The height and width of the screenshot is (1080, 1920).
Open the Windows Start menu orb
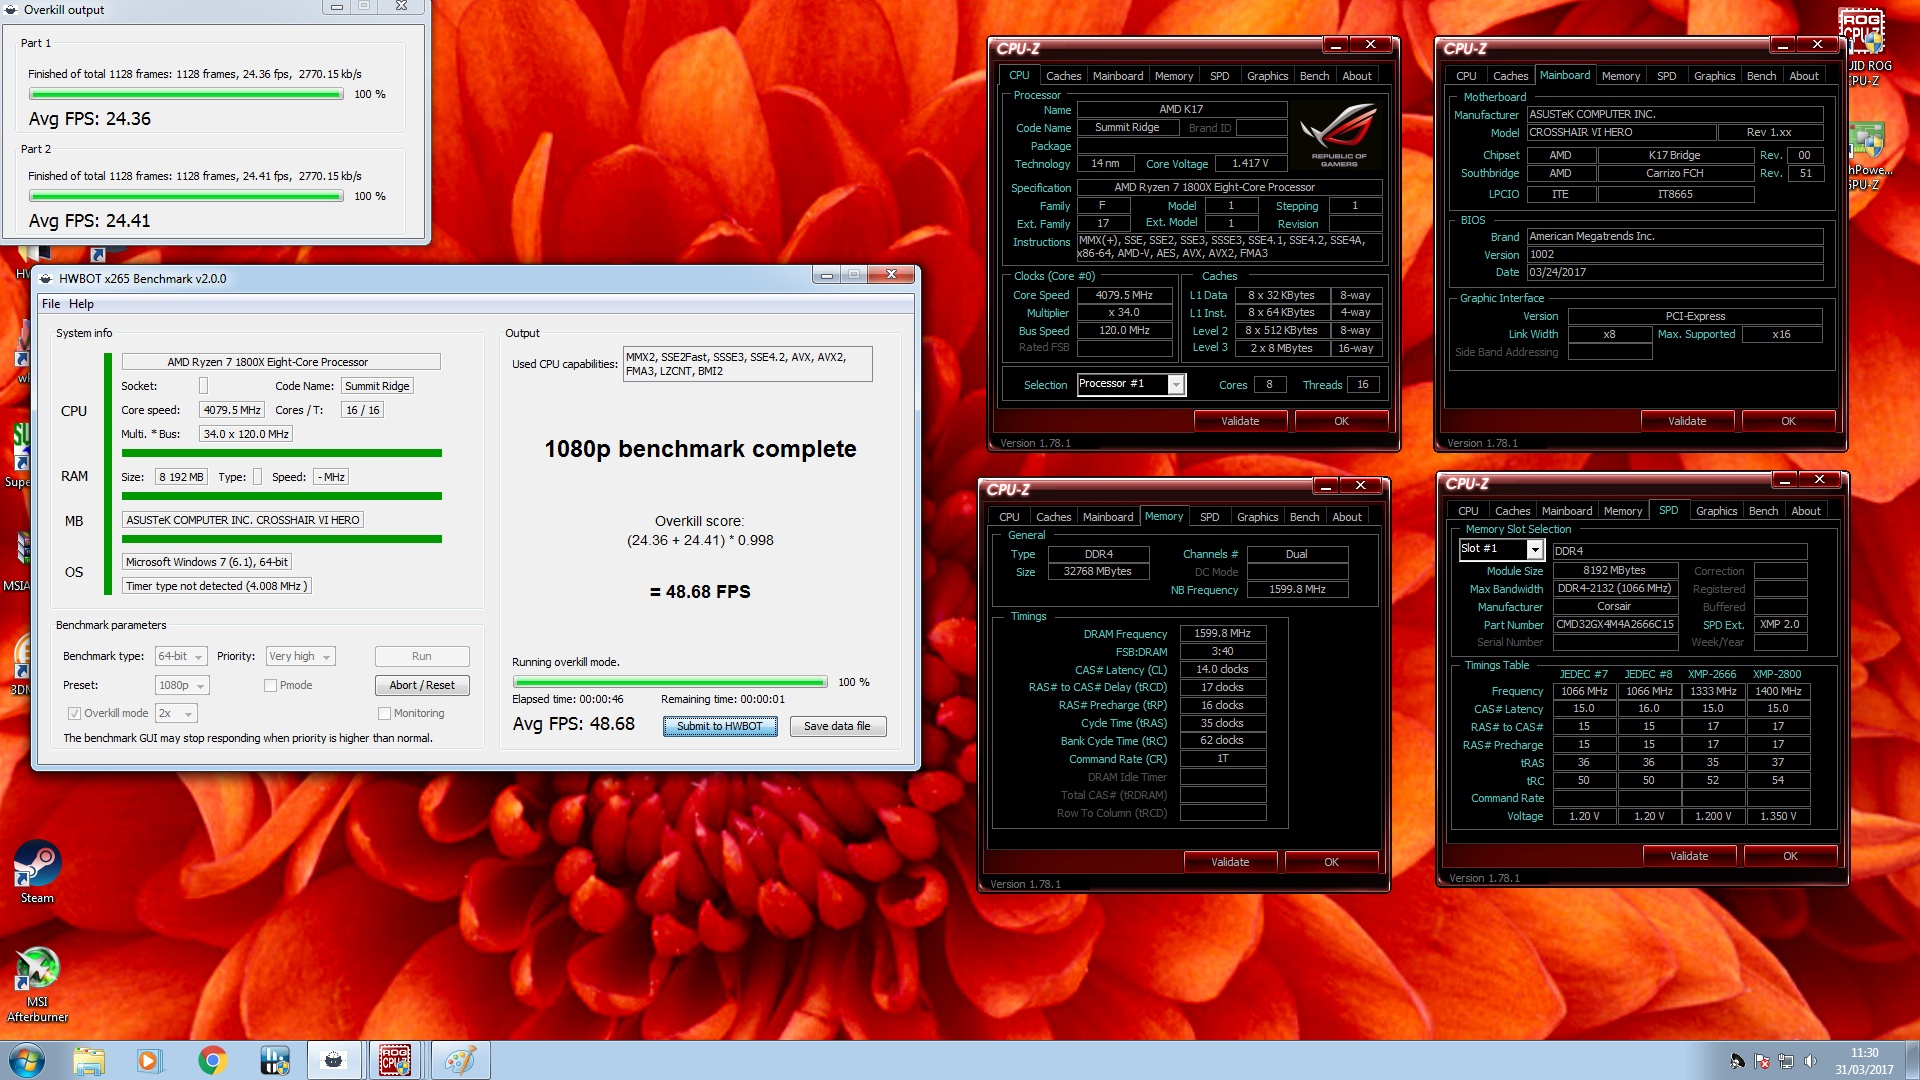coord(26,1060)
